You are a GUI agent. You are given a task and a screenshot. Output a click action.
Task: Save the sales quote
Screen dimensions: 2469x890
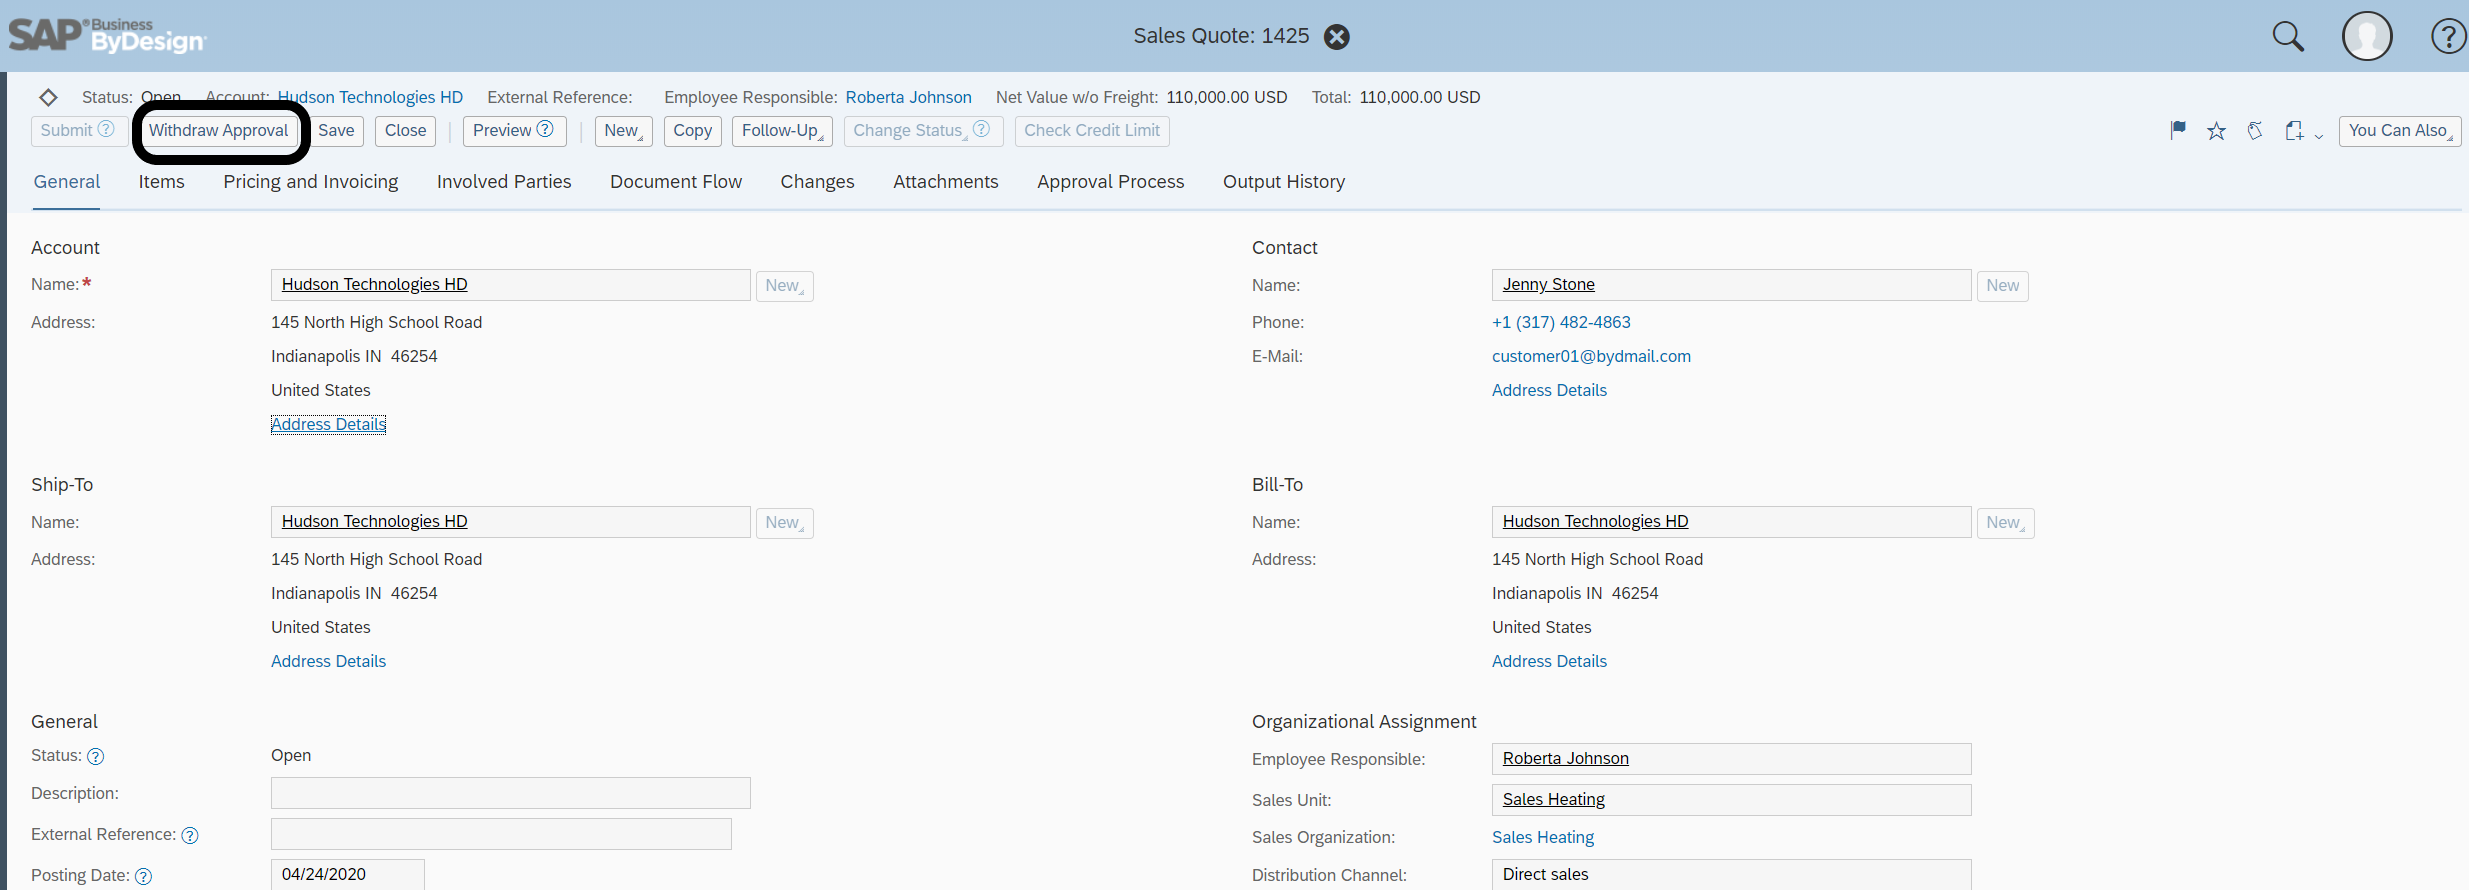[336, 131]
